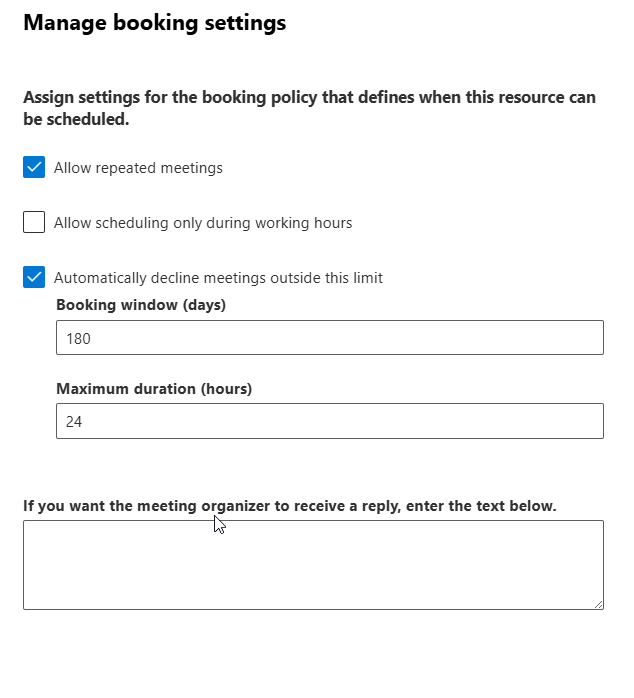Viewport: 634px width, 698px height.
Task: Focus the Maximum duration (hours) input field
Action: point(330,421)
